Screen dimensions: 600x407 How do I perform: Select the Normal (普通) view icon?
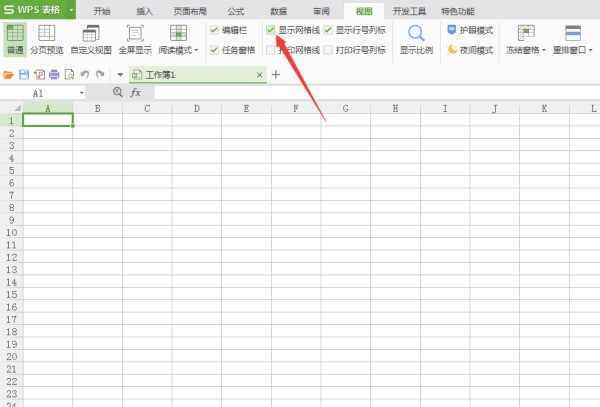coord(15,39)
